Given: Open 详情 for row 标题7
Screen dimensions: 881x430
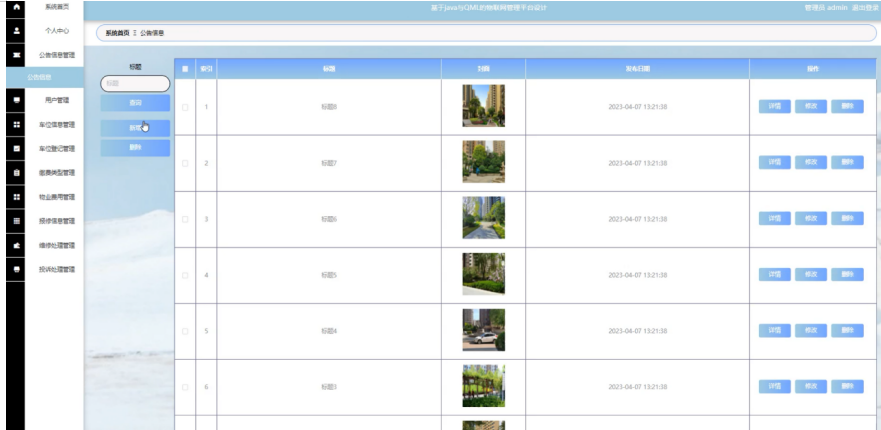Looking at the screenshot, I should [775, 162].
